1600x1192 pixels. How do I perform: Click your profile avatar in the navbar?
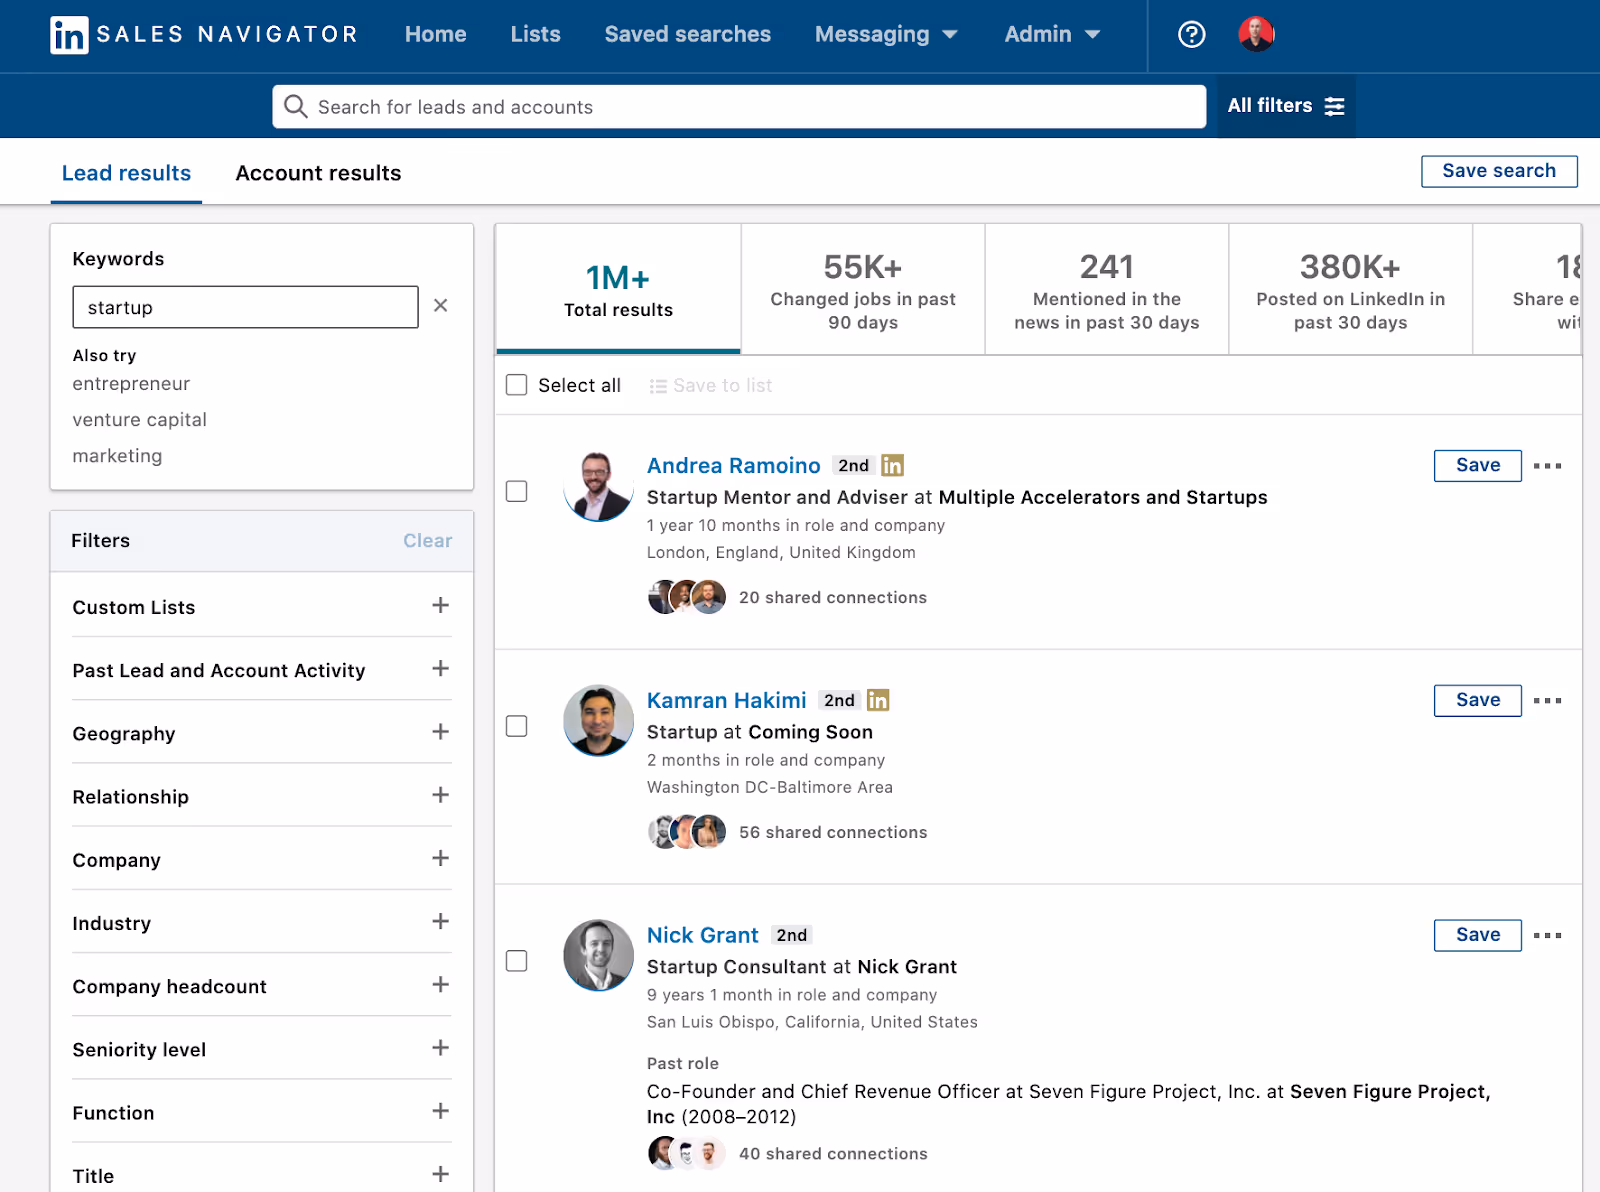[x=1256, y=33]
